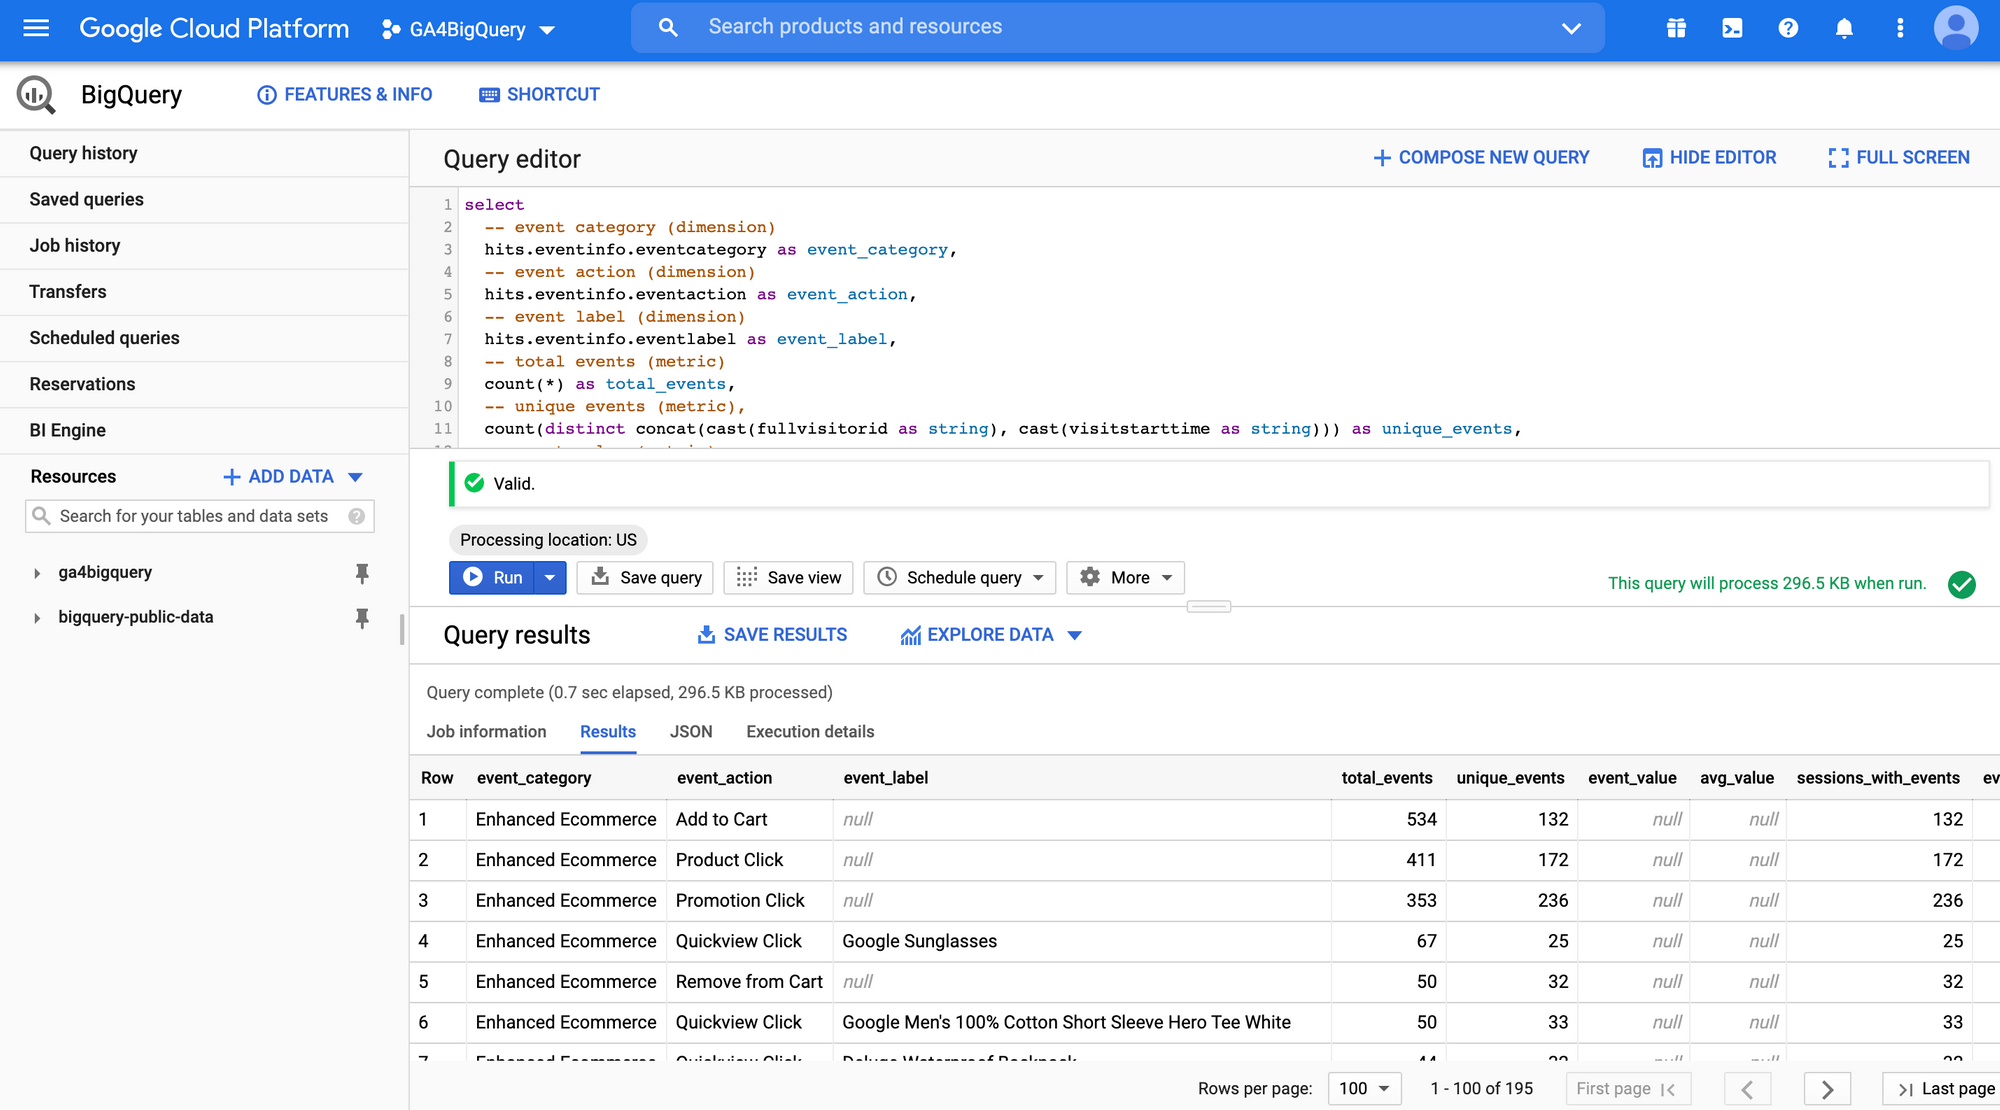Open the three-dot settings menu in header
Image resolution: width=2000 pixels, height=1110 pixels.
[x=1900, y=28]
